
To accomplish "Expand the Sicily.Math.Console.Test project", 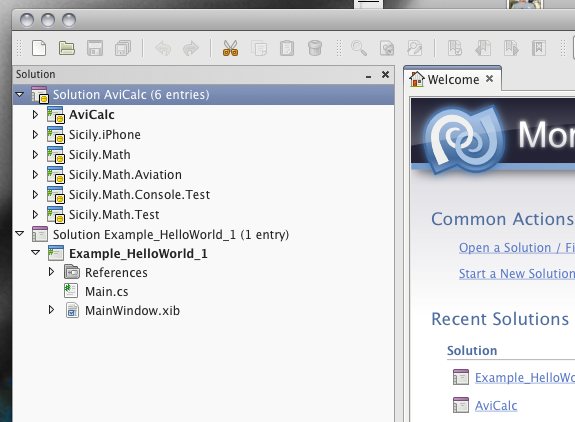I will point(35,194).
